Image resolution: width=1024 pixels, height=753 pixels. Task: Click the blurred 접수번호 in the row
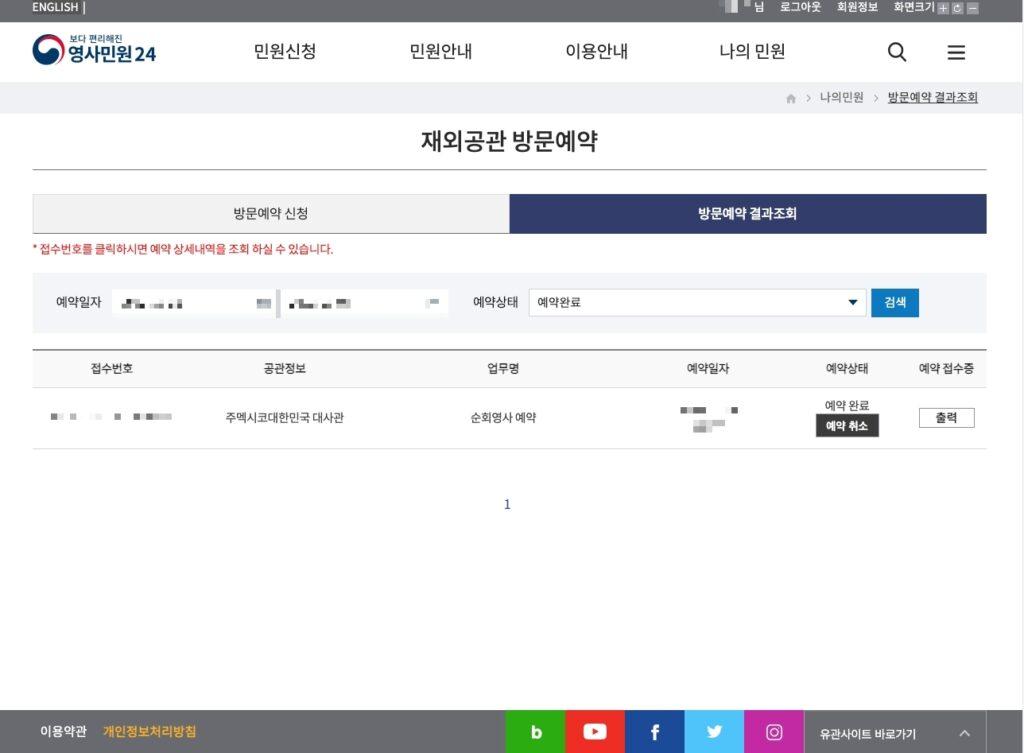(x=111, y=417)
